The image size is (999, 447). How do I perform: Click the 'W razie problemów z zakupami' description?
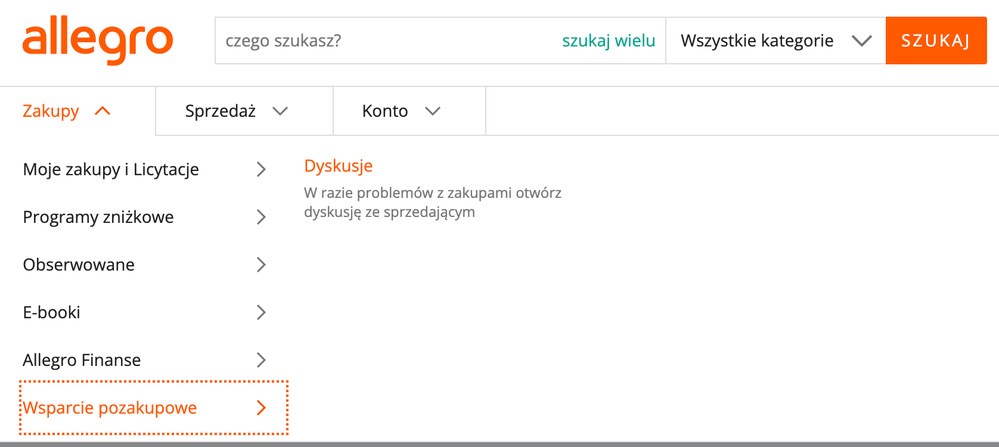coord(433,202)
